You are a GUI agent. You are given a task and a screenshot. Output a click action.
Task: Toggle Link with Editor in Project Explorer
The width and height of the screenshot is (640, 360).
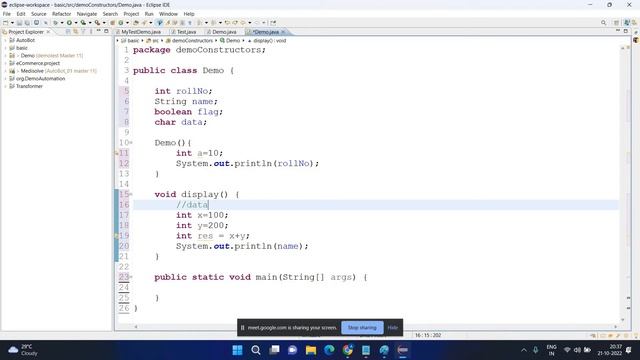pyautogui.click(x=76, y=31)
